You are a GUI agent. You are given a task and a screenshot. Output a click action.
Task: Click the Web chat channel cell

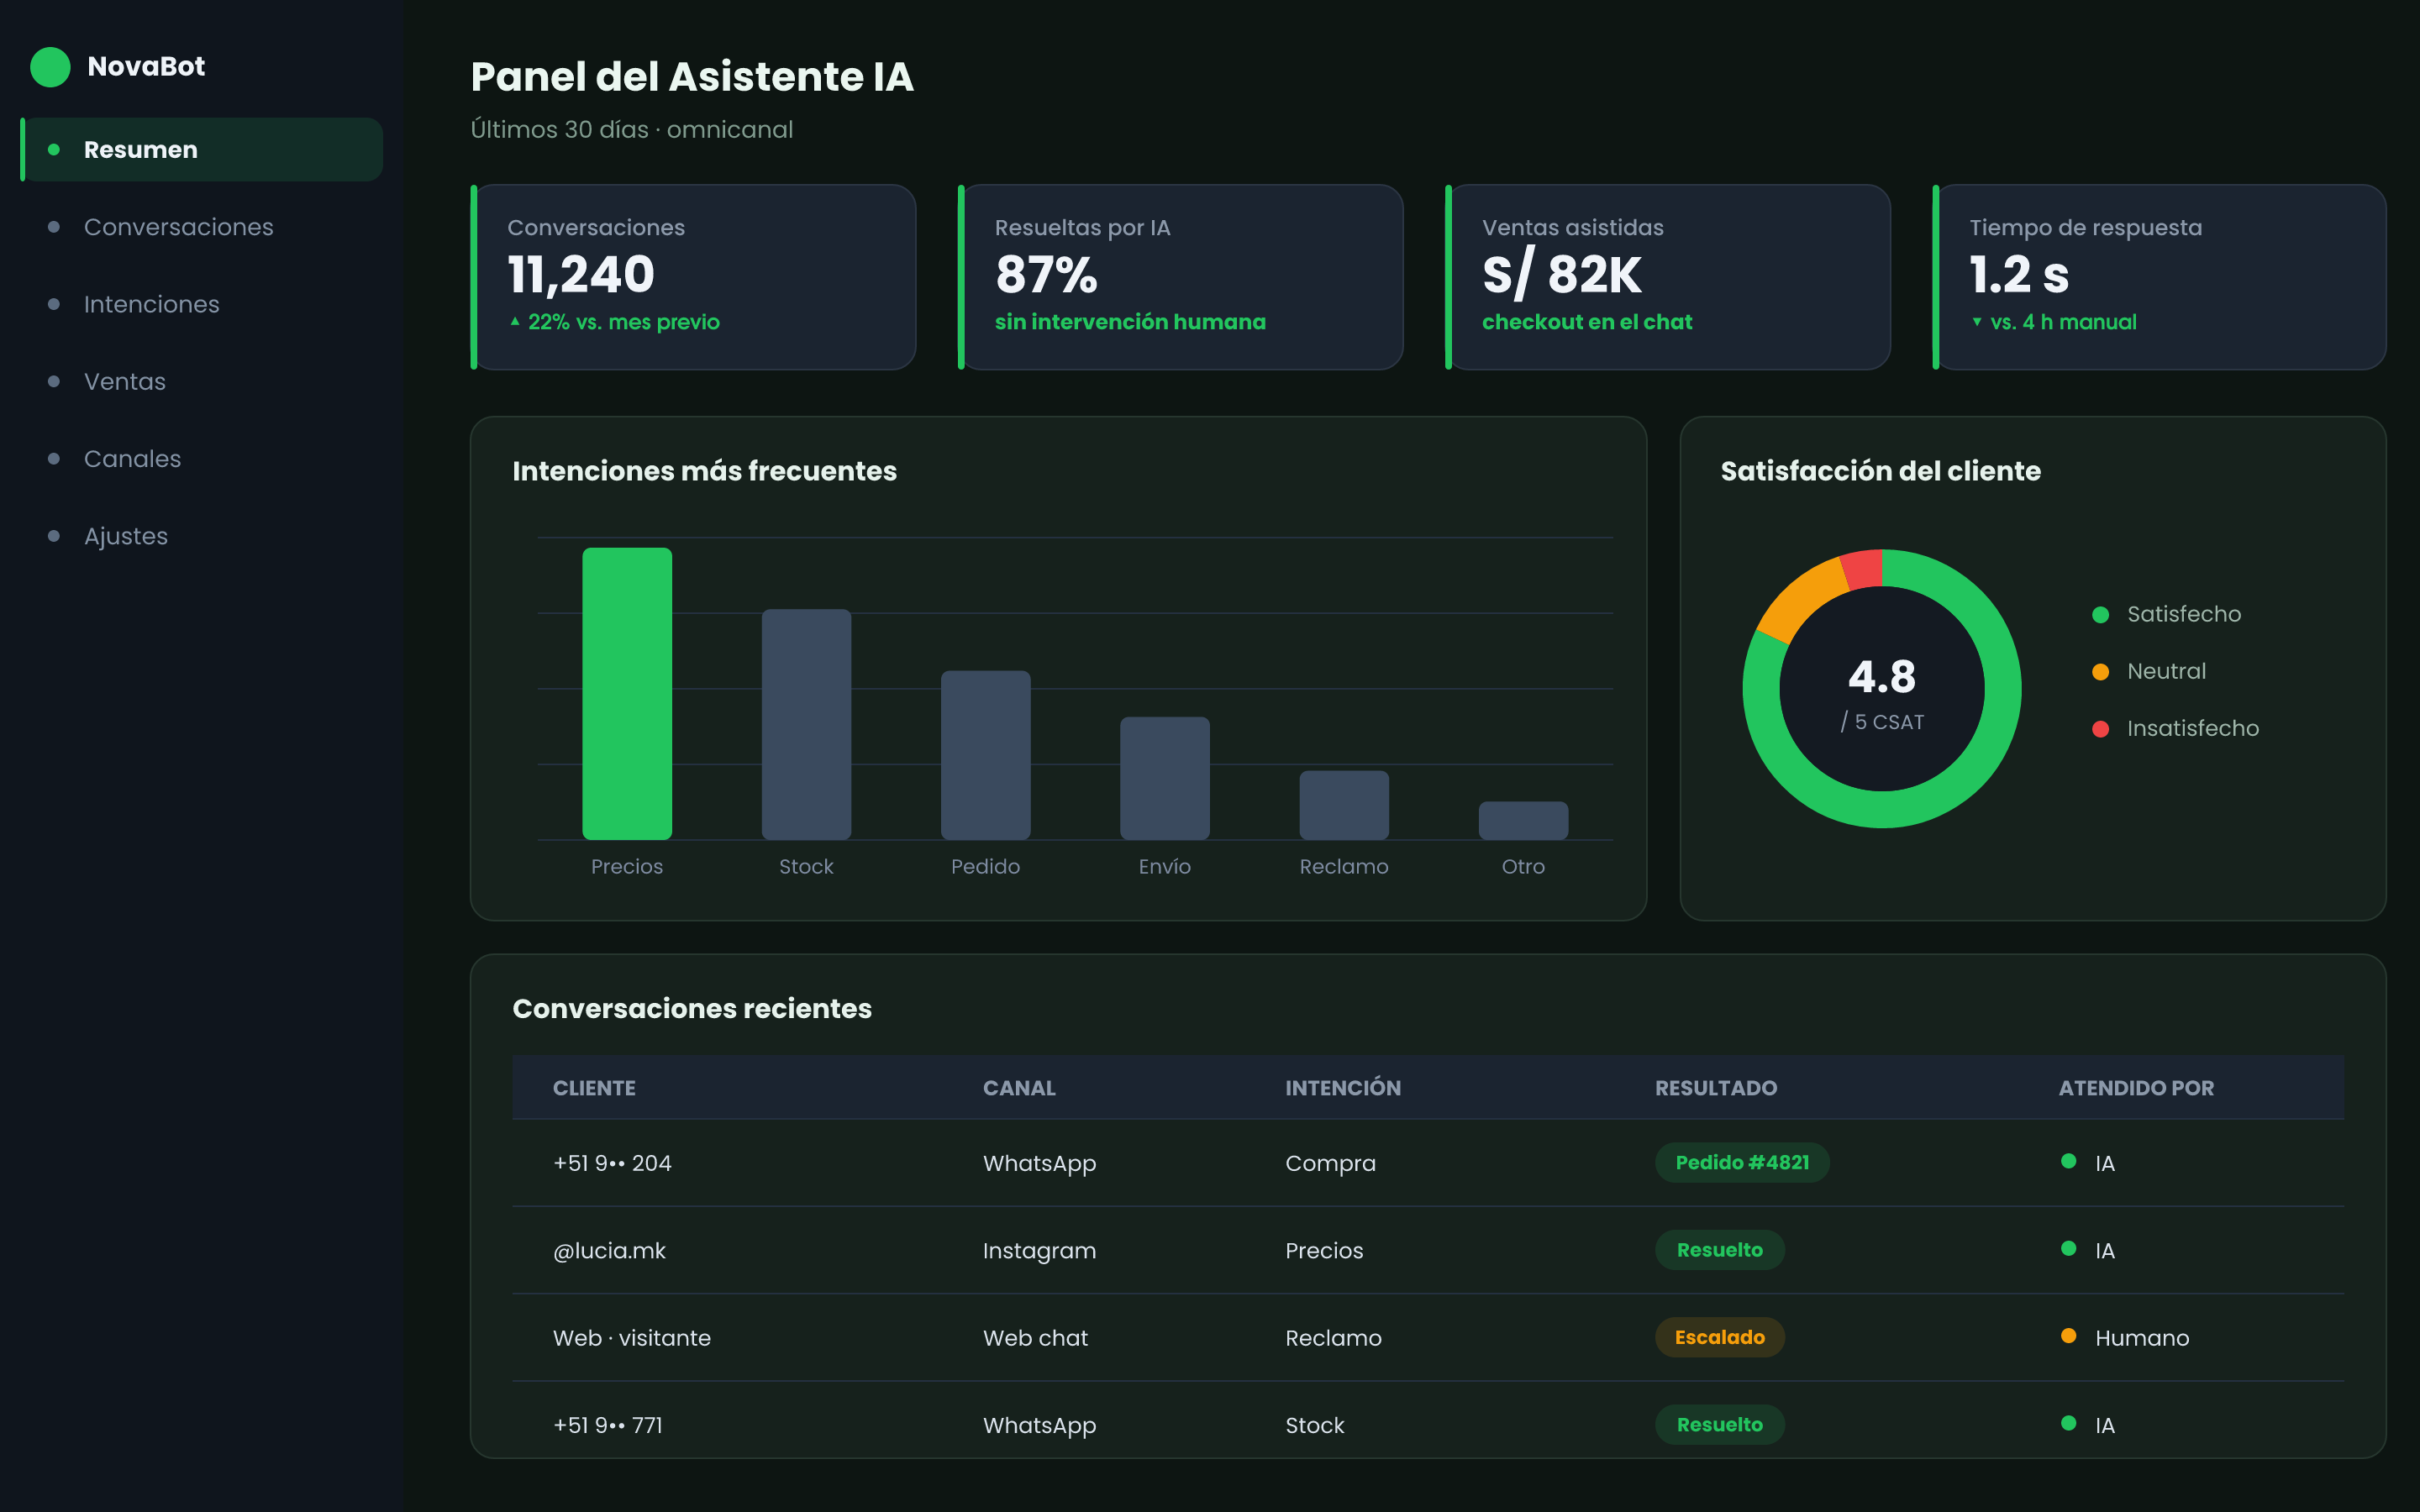click(1035, 1338)
